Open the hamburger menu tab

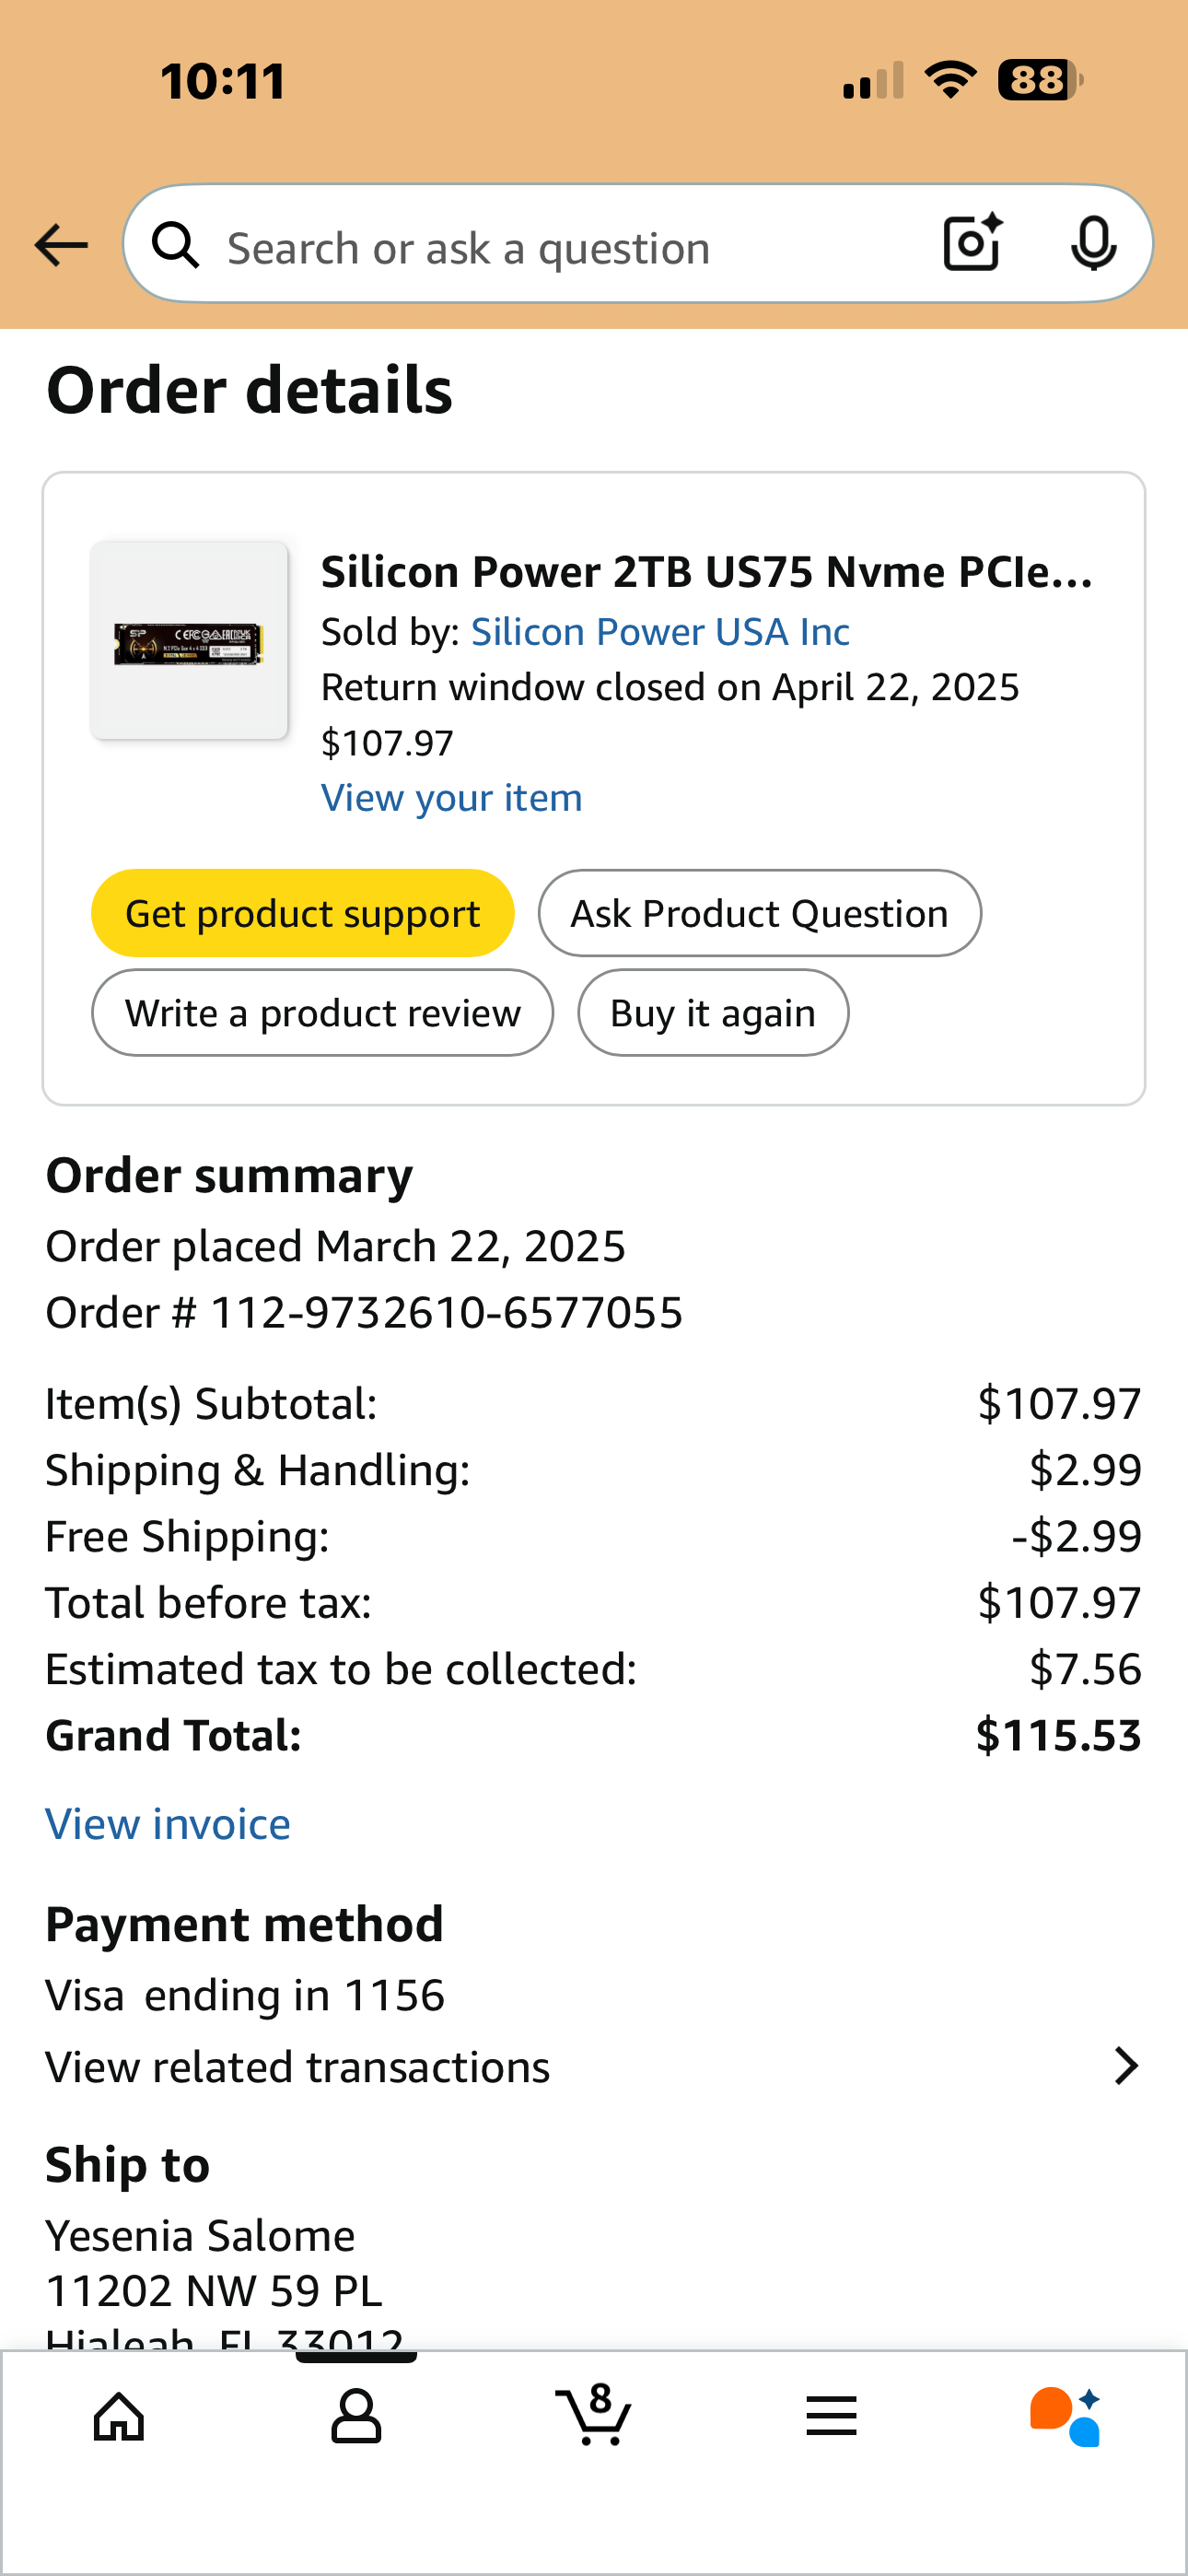pos(831,2417)
